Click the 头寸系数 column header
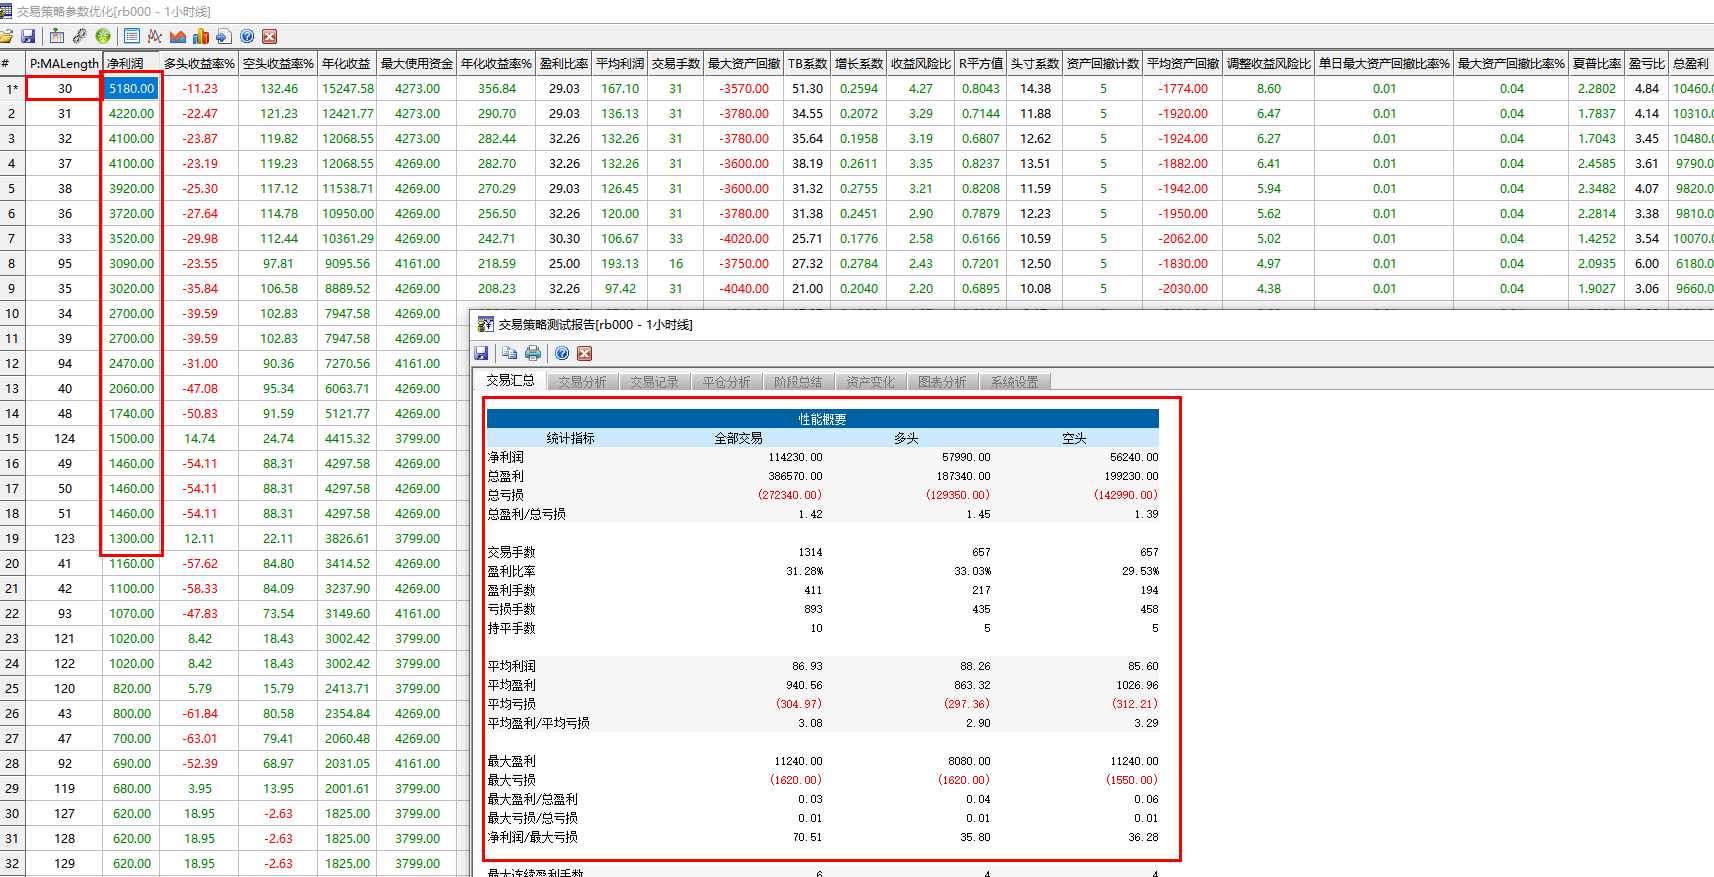This screenshot has height=877, width=1714. tap(1035, 63)
